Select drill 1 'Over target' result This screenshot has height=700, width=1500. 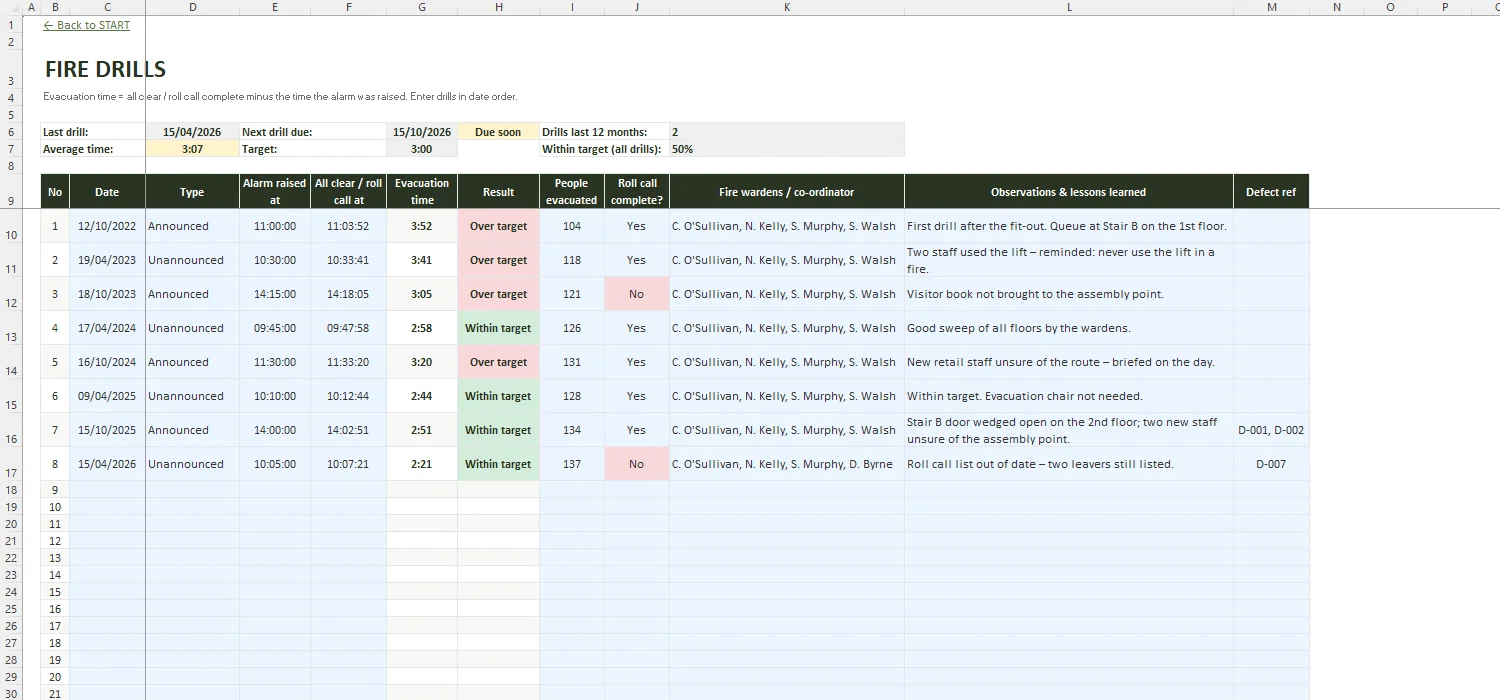(498, 226)
